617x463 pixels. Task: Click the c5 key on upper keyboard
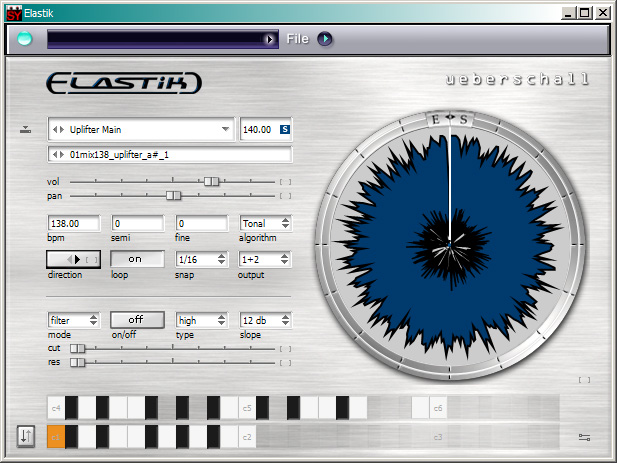[x=247, y=408]
